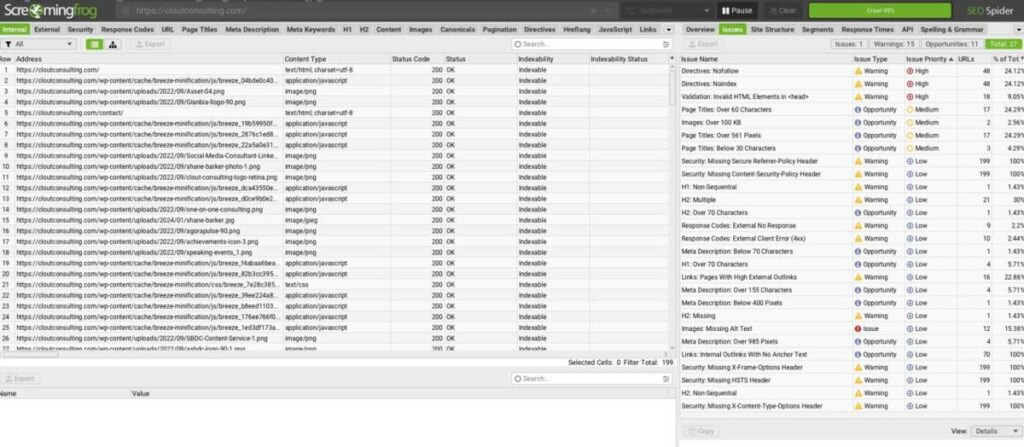Viewport: 1024px width, 447px height.
Task: Click the High priority icon in Validation: Invalid HTML Elements row
Action: 910,97
